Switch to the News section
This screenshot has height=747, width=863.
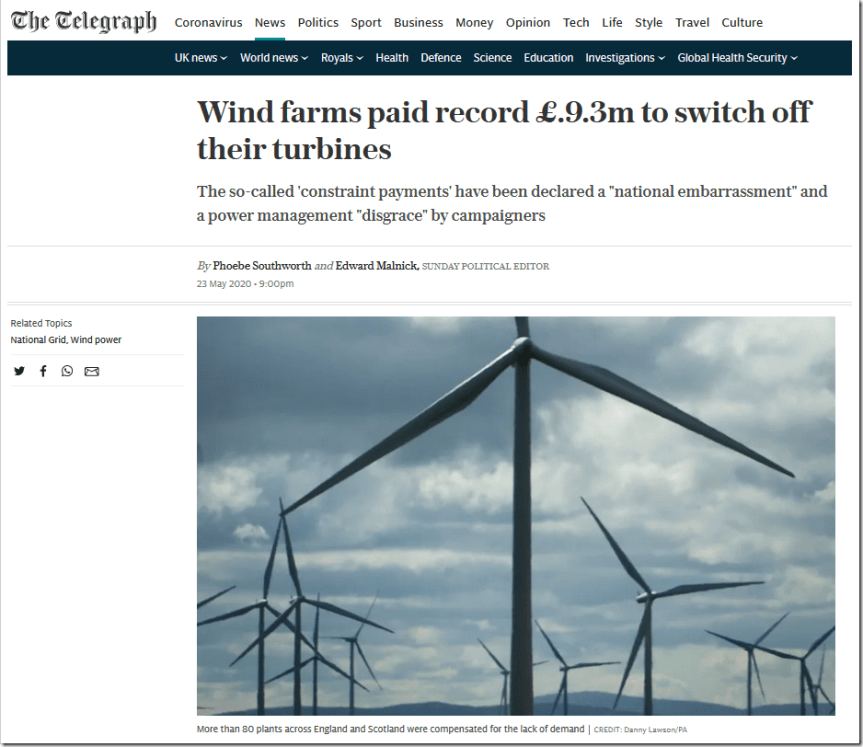click(269, 22)
